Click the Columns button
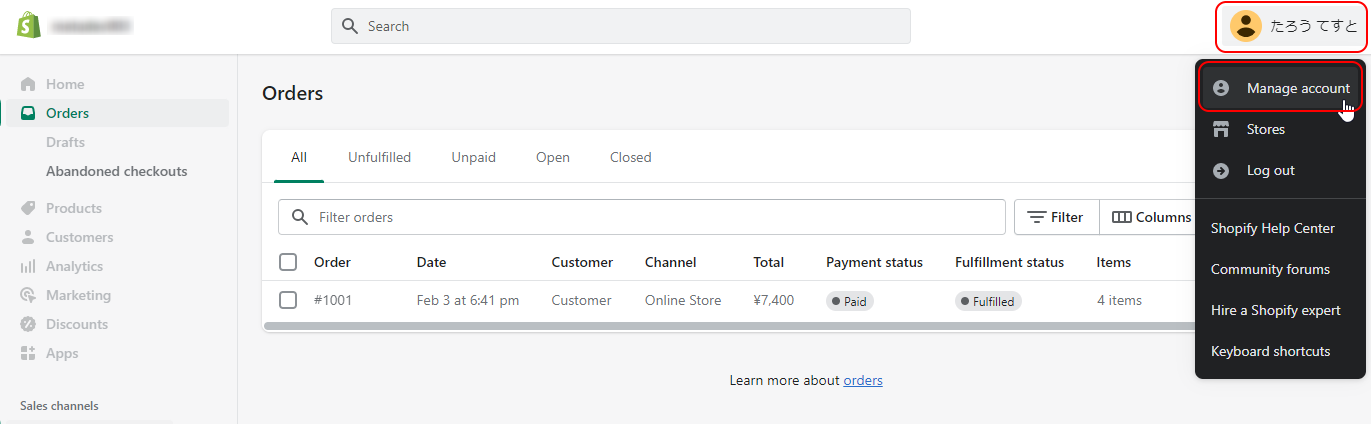Screen dimensions: 1371x424 (1149, 217)
